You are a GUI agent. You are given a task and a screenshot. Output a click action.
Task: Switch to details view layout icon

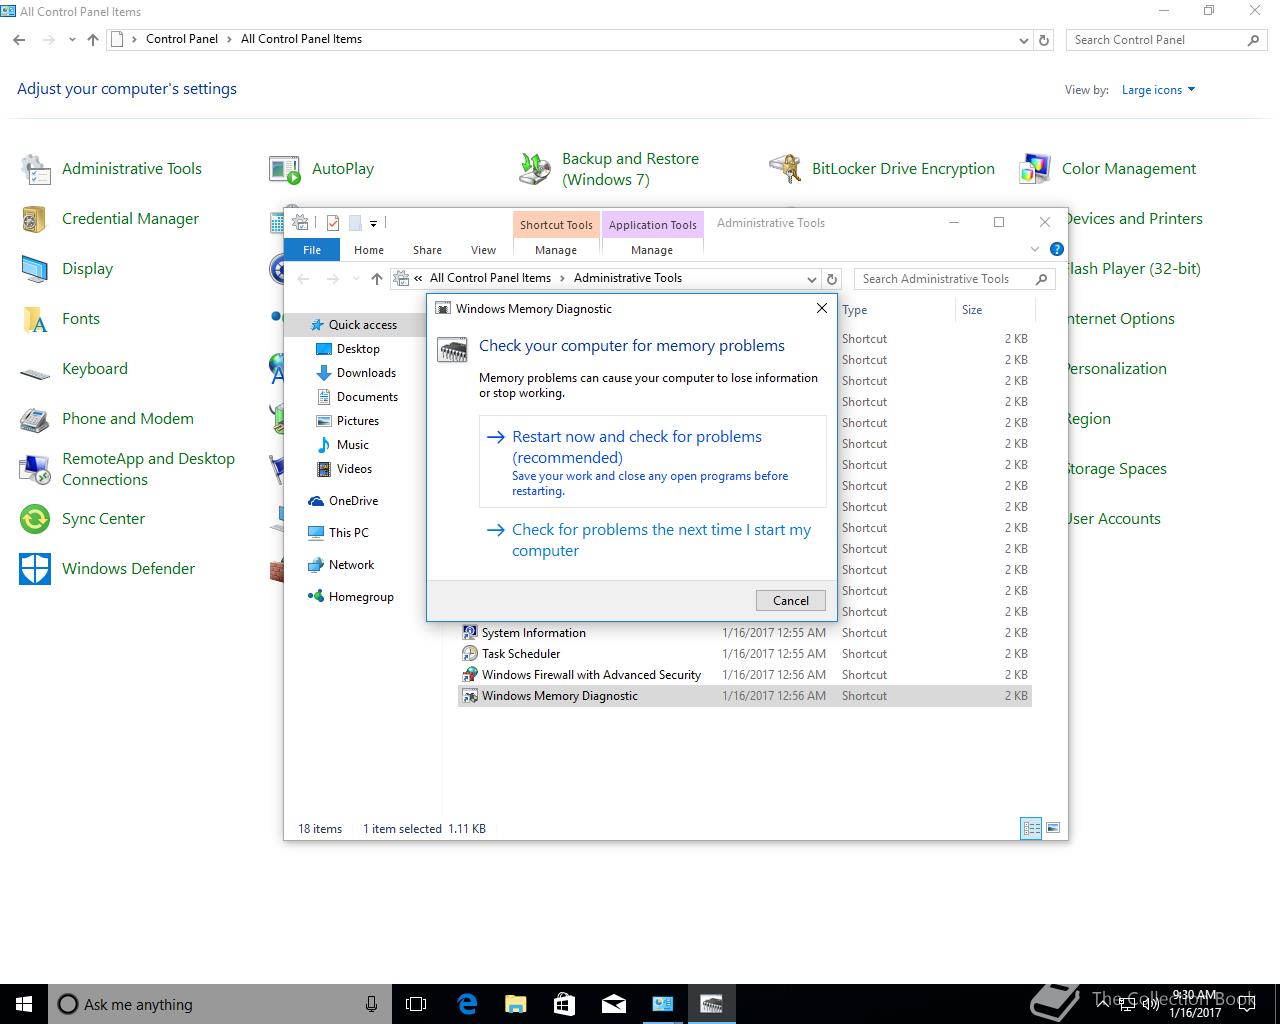(x=1030, y=828)
